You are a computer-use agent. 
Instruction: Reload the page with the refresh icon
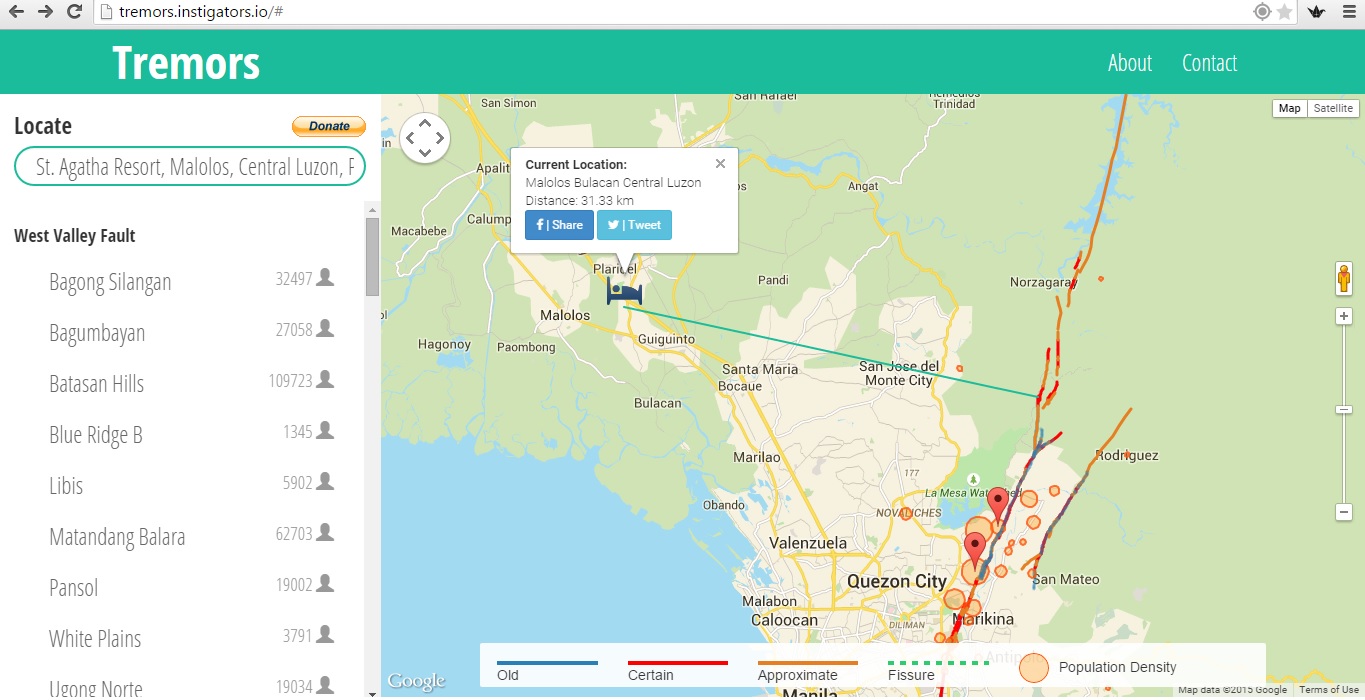74,12
